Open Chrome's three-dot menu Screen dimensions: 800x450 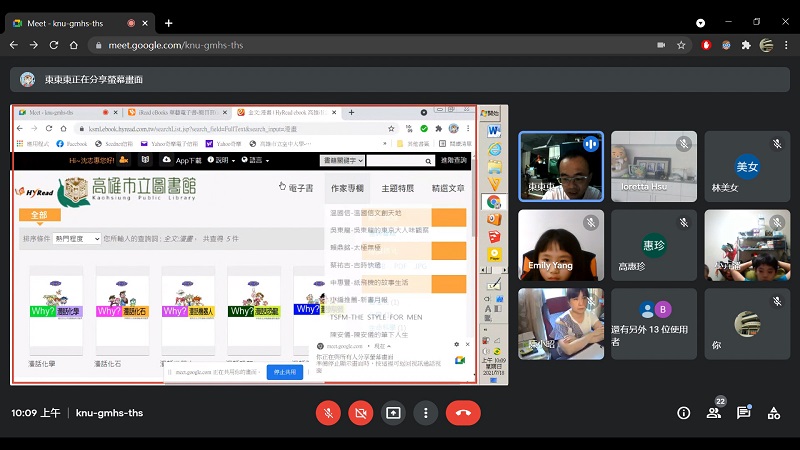coord(787,45)
